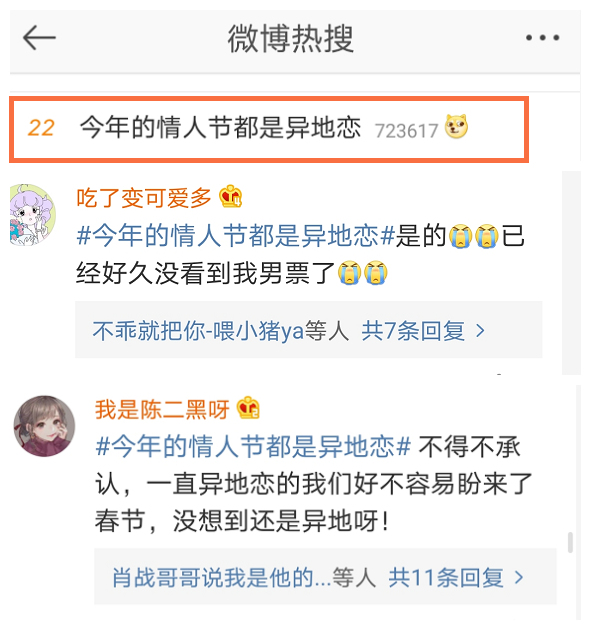The height and width of the screenshot is (630, 591).
Task: Tap crown badge next to 吃了变可爱多
Action: 231,196
